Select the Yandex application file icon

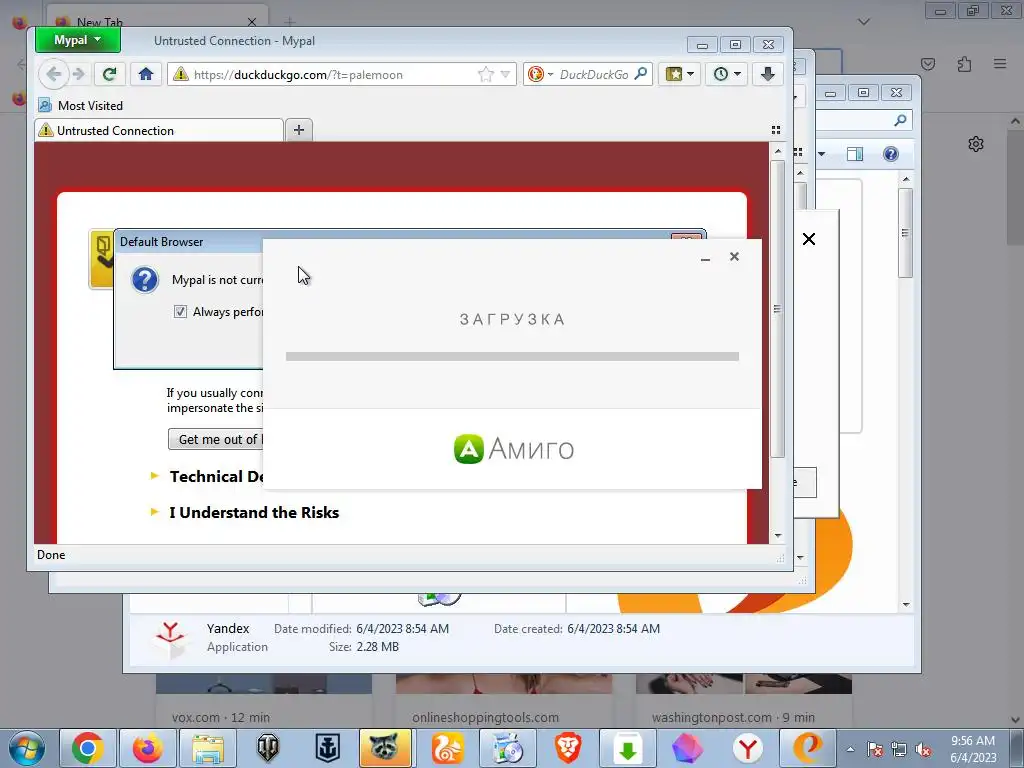point(170,637)
